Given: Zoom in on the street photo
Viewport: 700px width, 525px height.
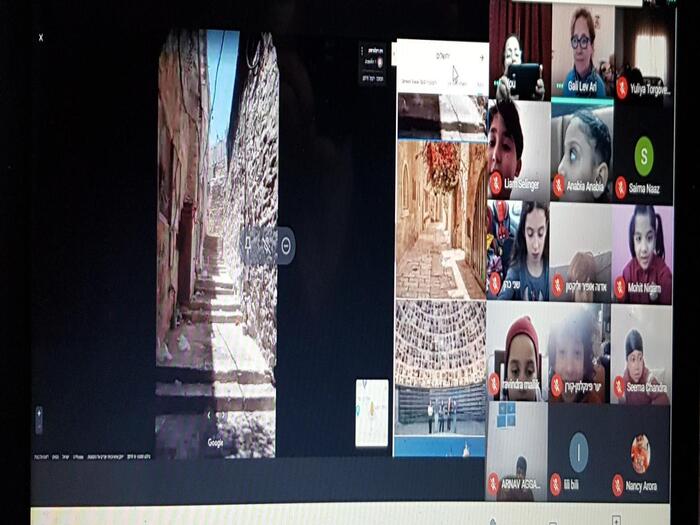Looking at the screenshot, I should point(39,413).
